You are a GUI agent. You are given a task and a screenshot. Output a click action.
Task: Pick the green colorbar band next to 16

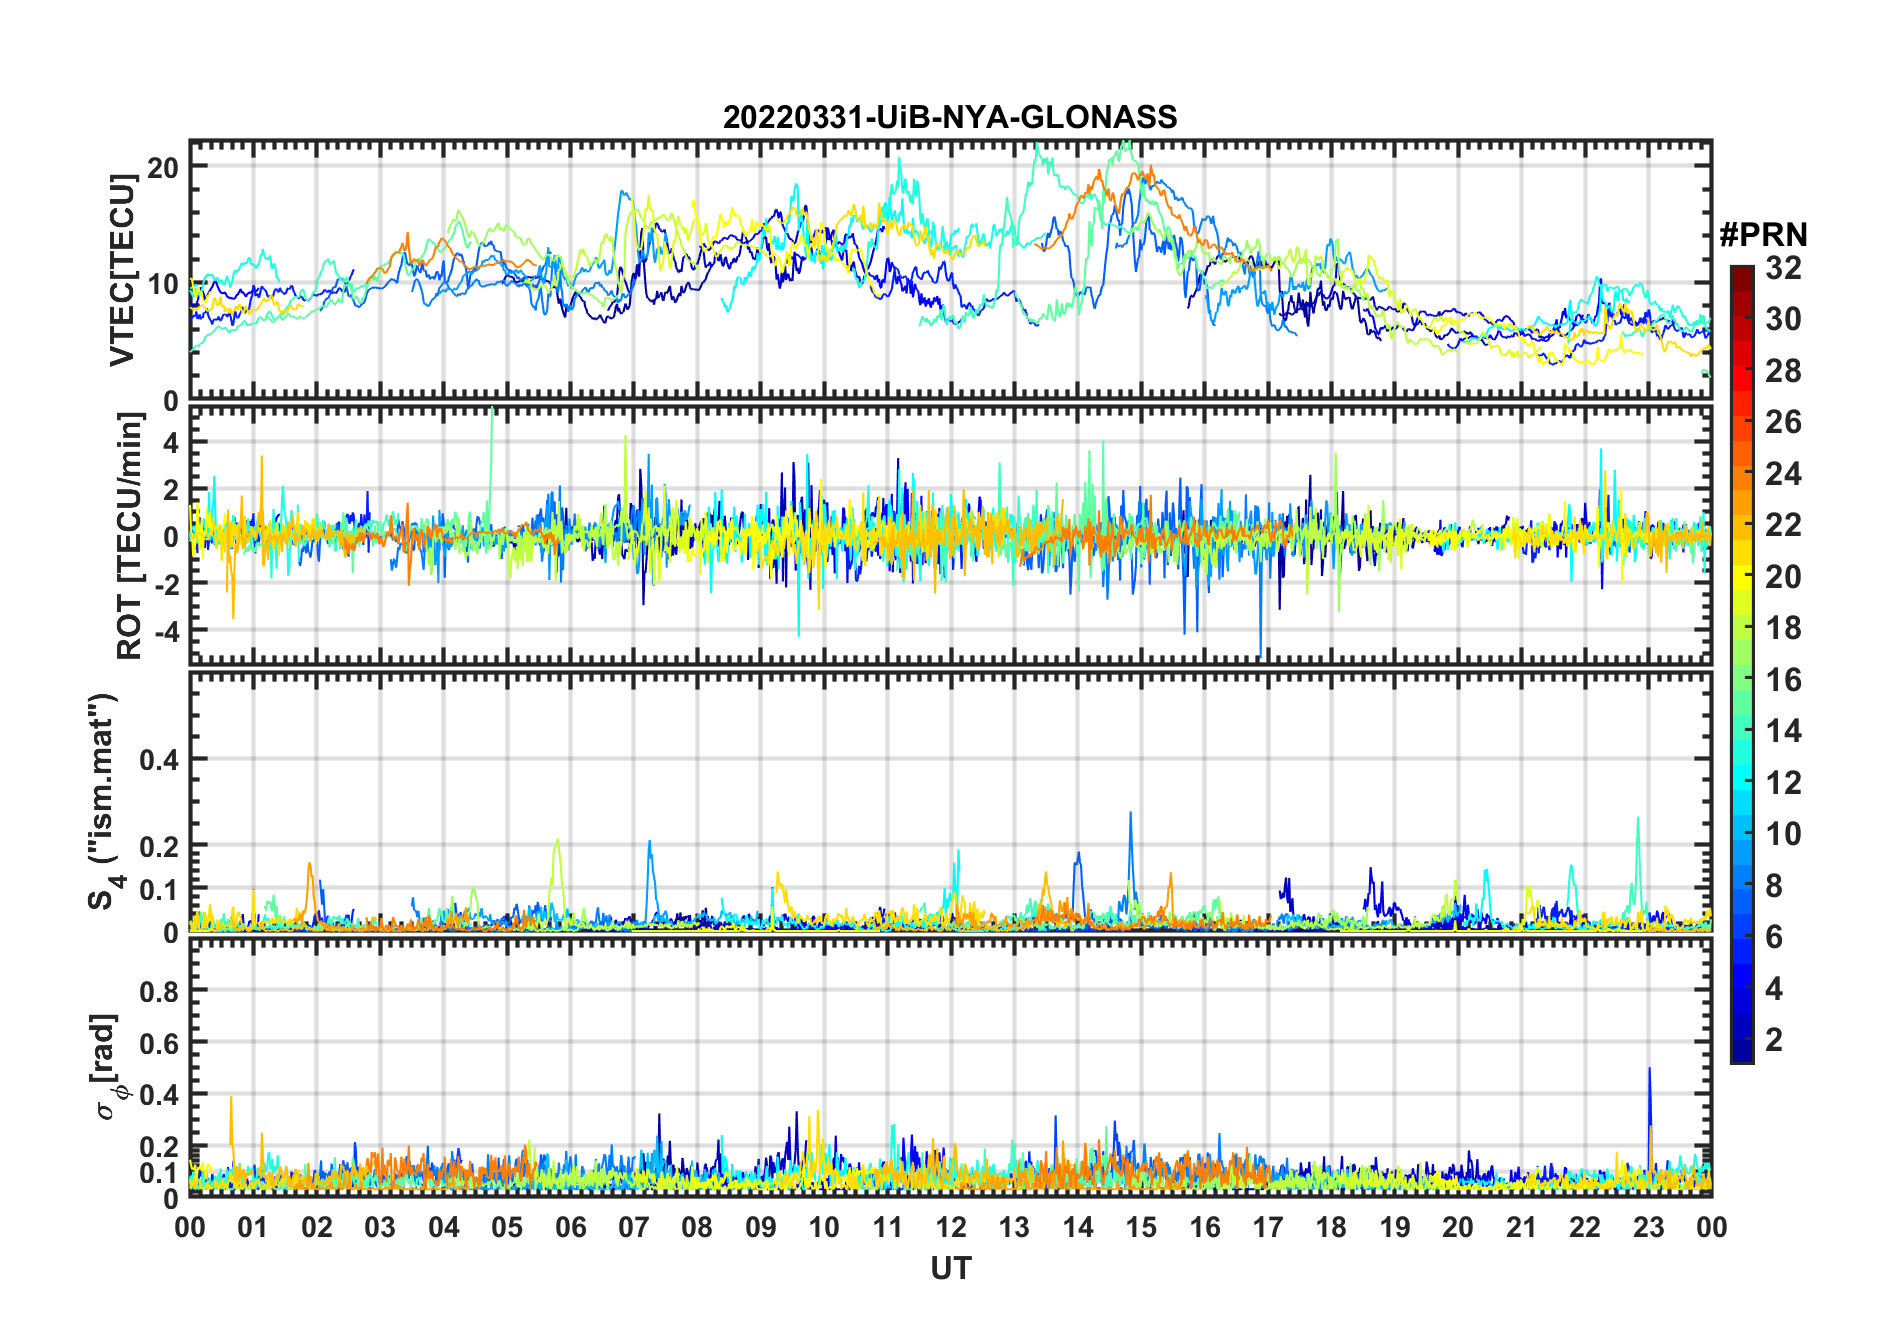(x=1742, y=679)
